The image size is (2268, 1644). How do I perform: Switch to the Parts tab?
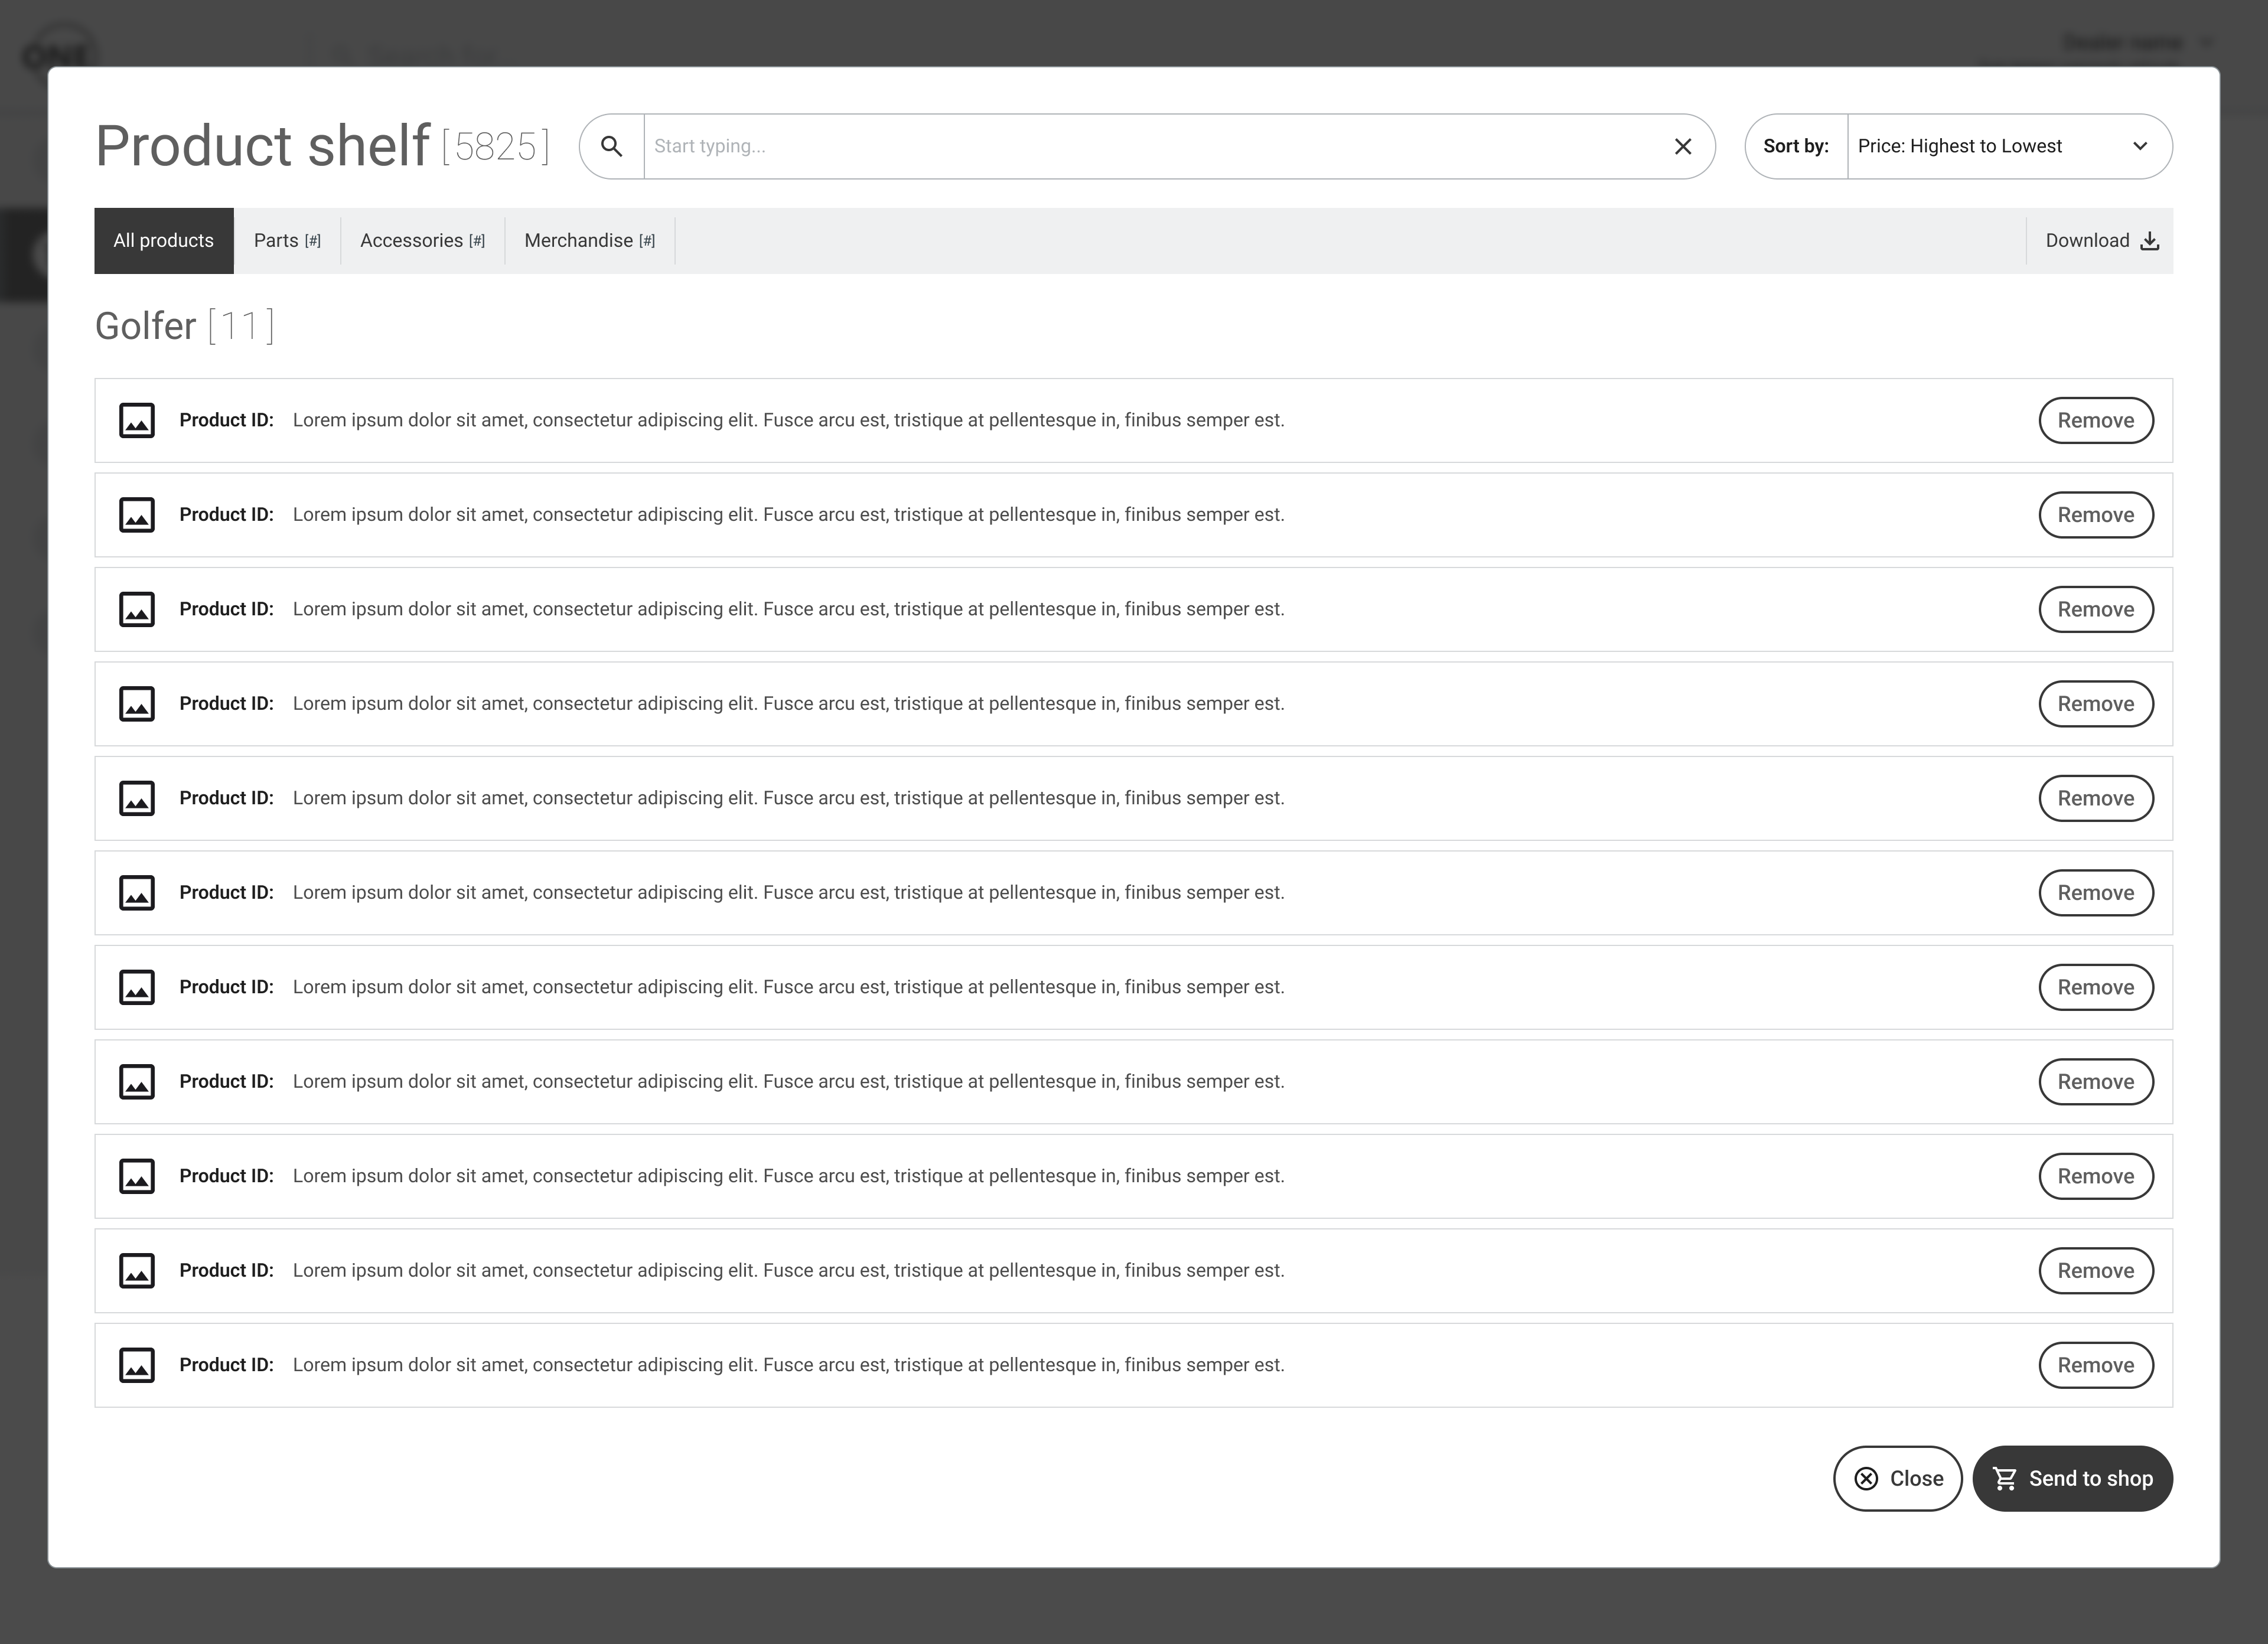point(287,241)
